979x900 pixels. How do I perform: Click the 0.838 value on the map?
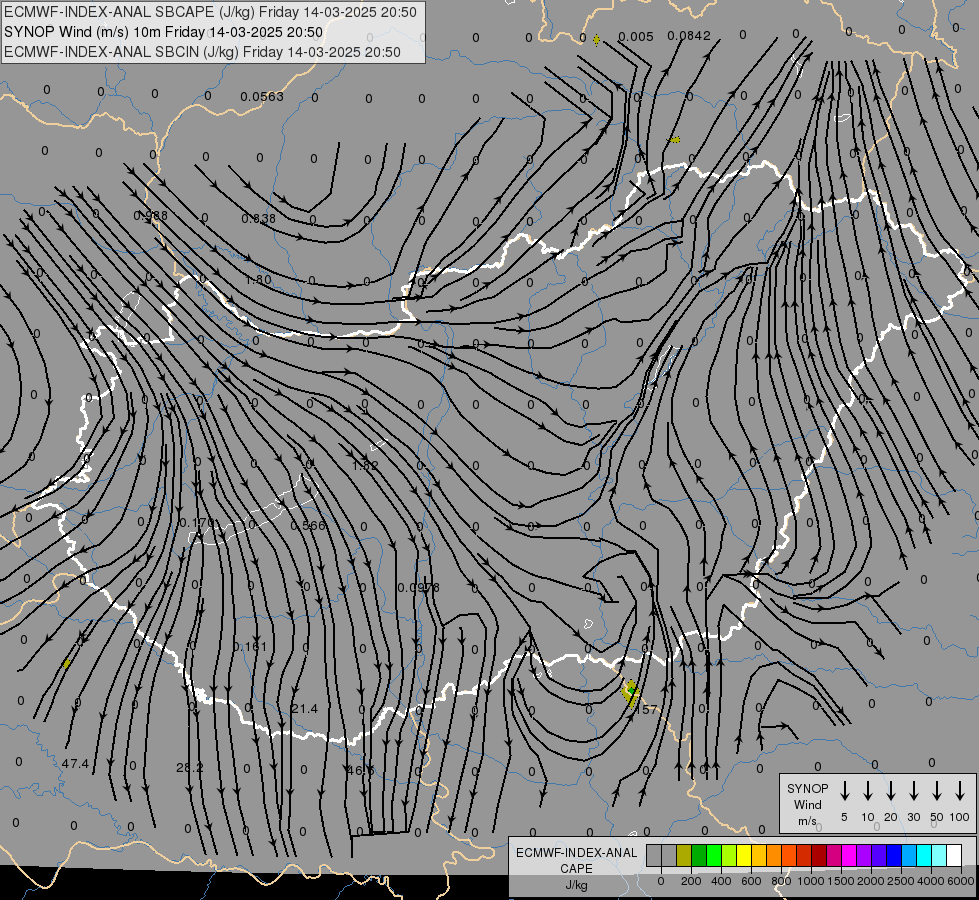click(x=258, y=218)
